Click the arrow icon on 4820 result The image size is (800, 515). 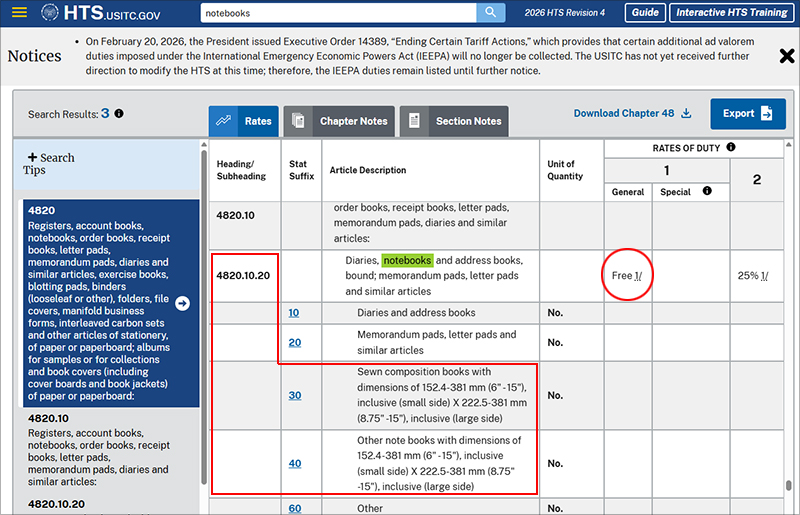click(x=182, y=303)
